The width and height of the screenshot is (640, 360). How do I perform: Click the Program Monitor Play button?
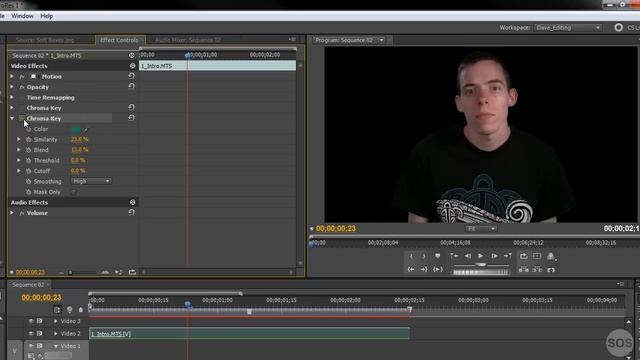click(x=480, y=256)
